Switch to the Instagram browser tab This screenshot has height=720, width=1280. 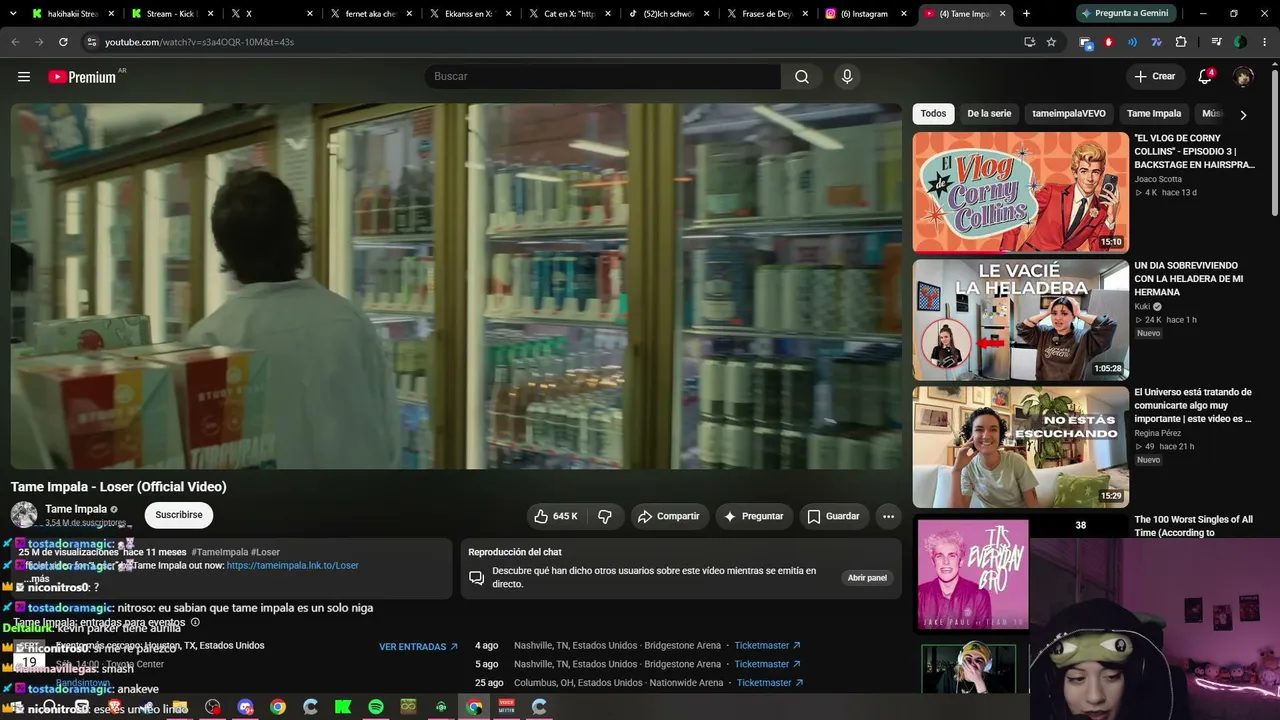(866, 14)
